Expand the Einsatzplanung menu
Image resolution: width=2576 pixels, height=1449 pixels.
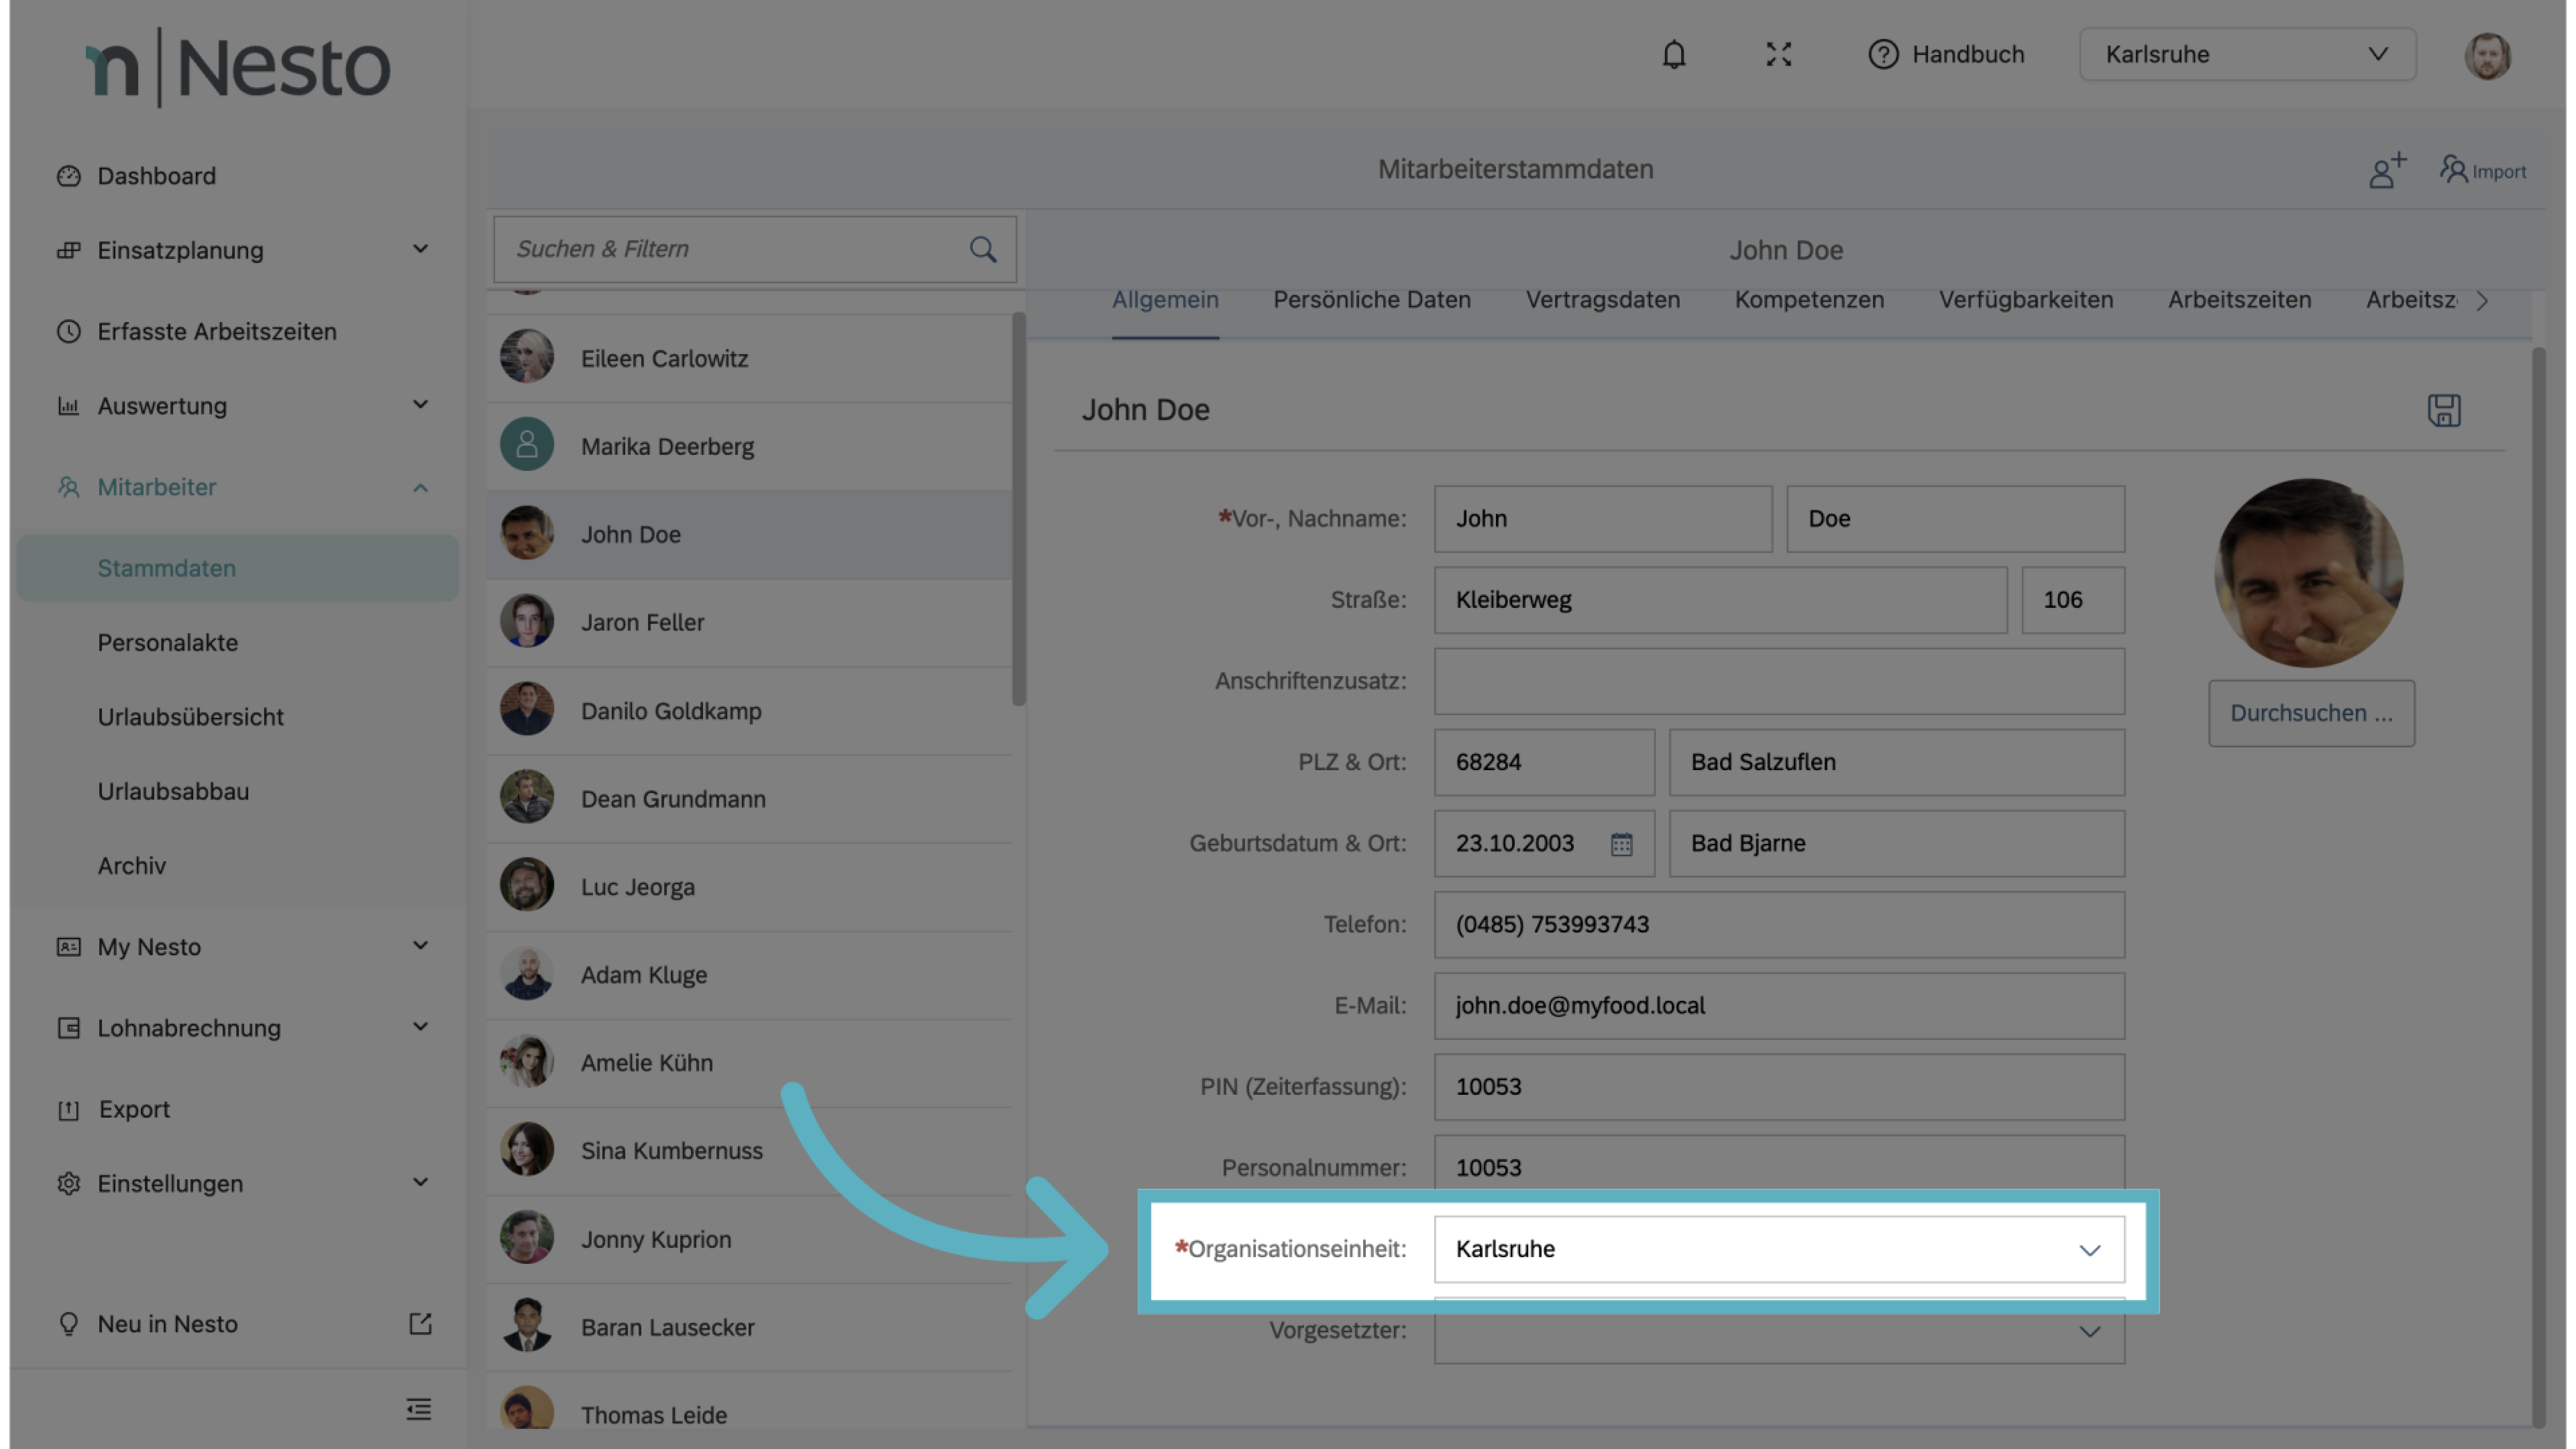point(420,249)
